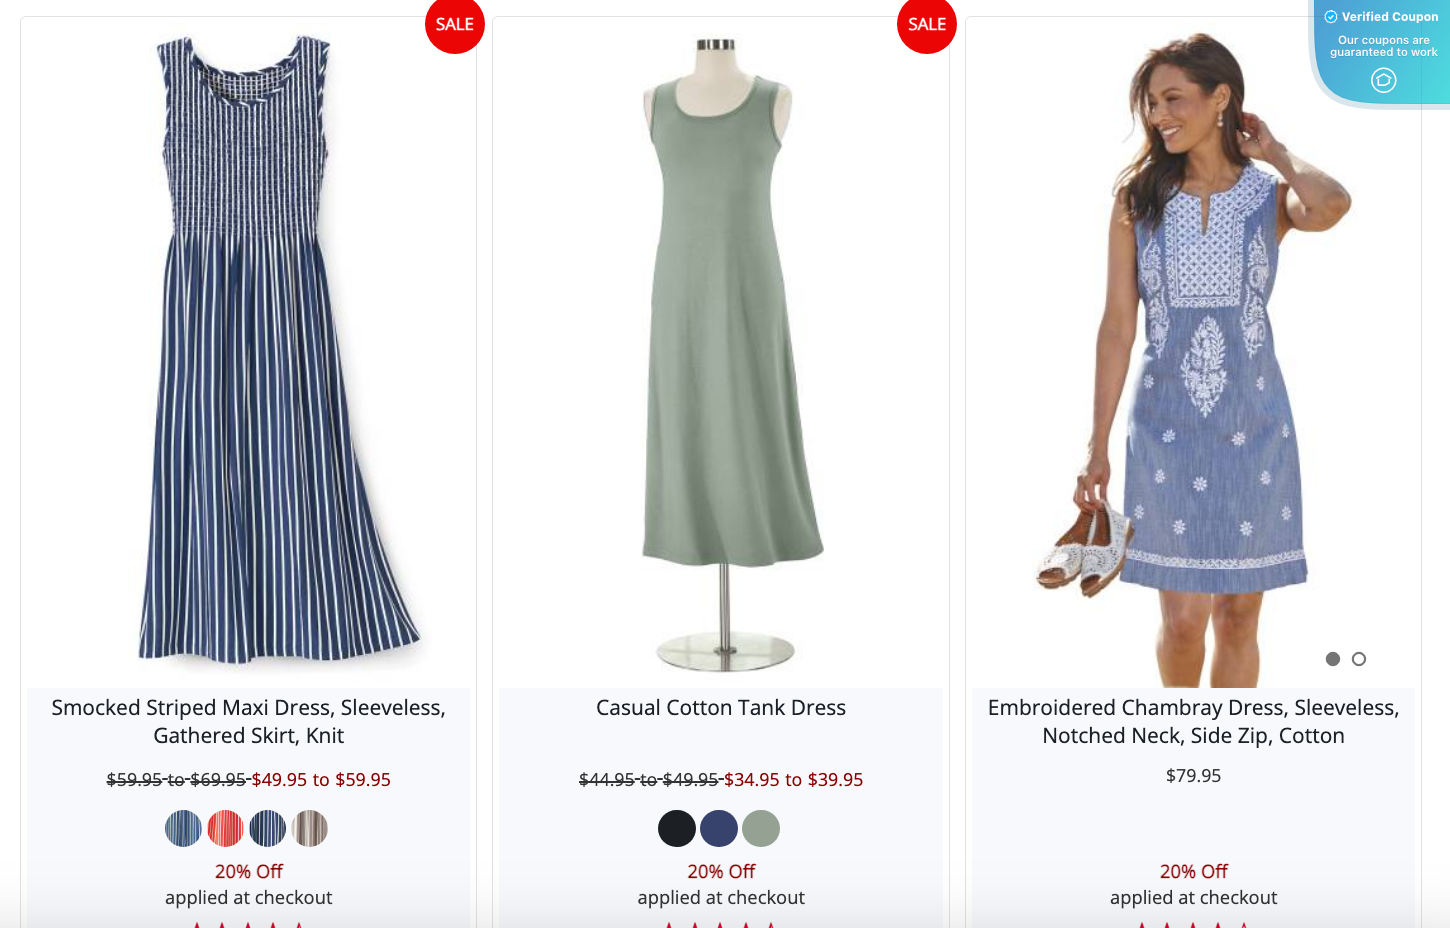The image size is (1450, 928).
Task: Click the home icon on the Verified Coupon widget
Action: point(1383,80)
